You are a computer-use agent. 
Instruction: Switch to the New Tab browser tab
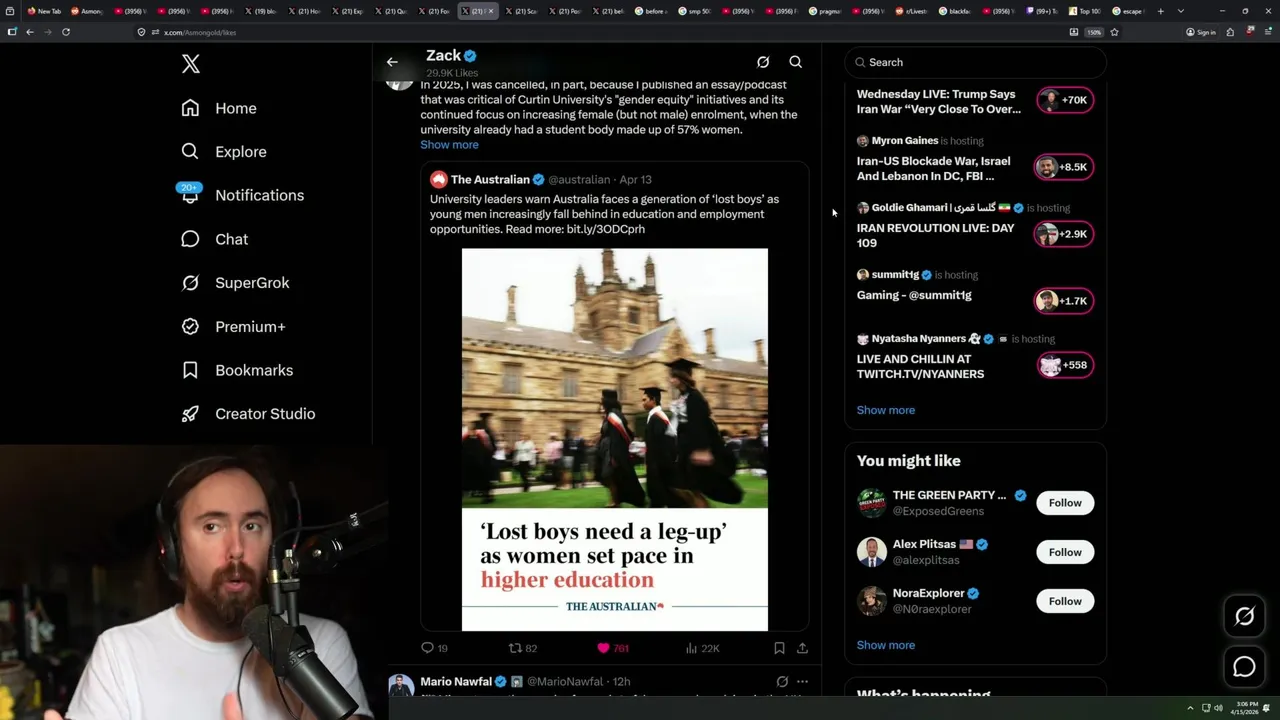click(44, 11)
